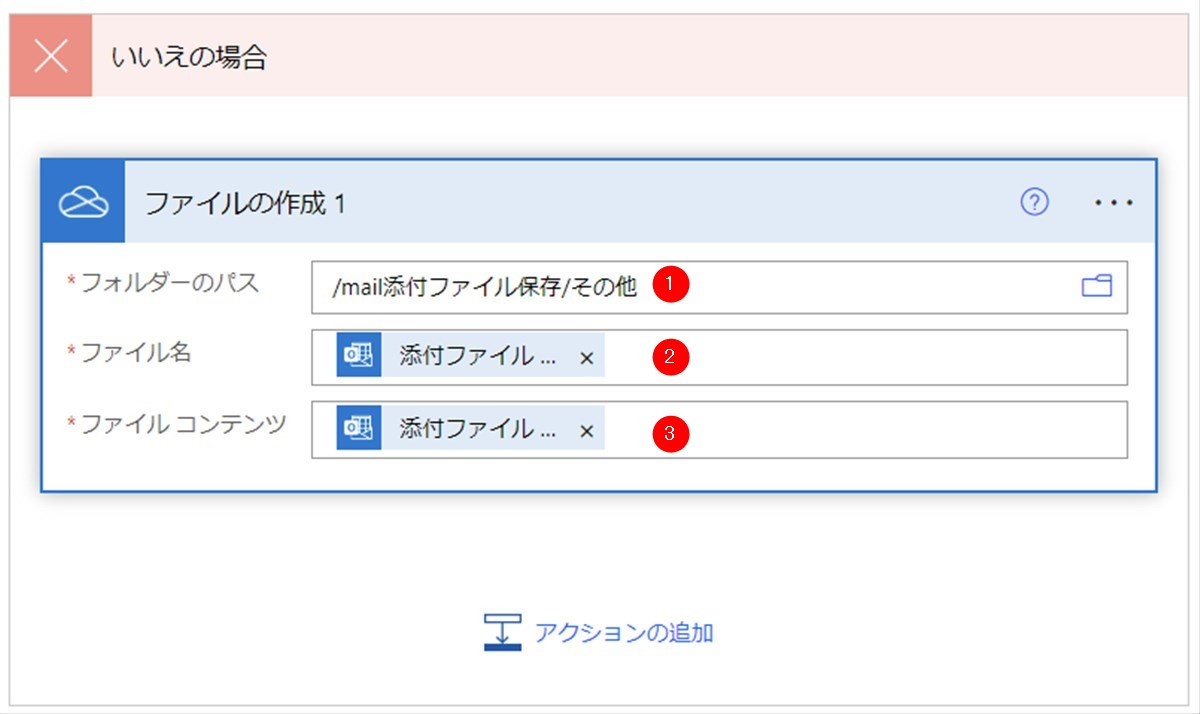Select the 添付ファイル token in ファイル名
Screen dimensions: 1200x714
click(470, 356)
